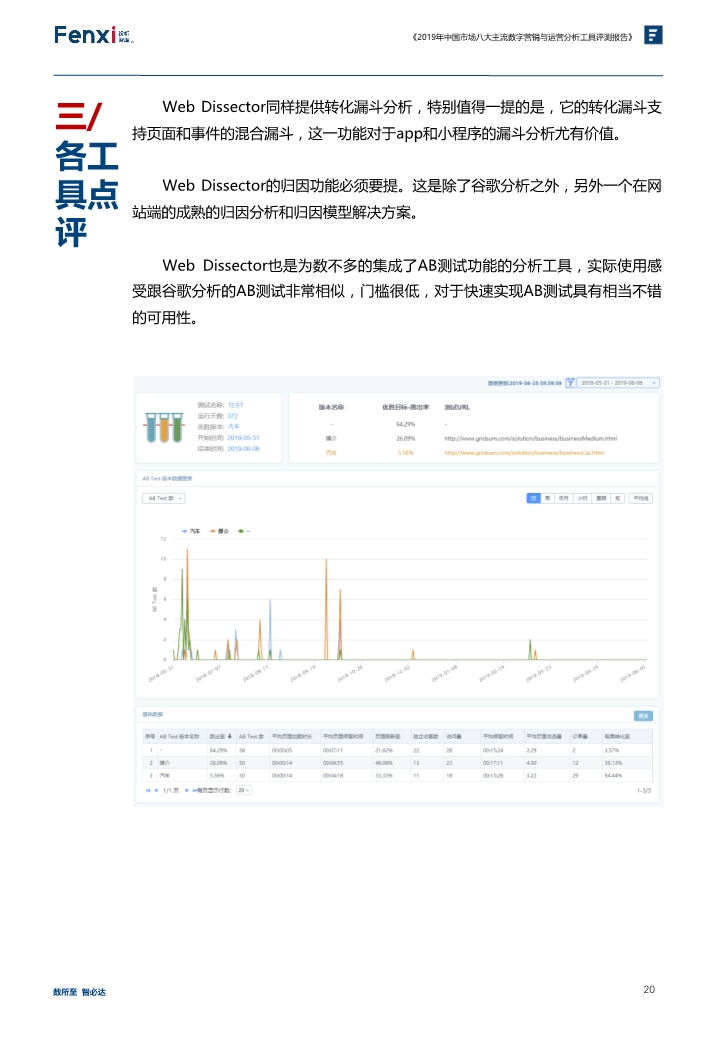The height and width of the screenshot is (1038, 720).
Task: Sort by 跳出率 column arrow
Action: click(230, 736)
